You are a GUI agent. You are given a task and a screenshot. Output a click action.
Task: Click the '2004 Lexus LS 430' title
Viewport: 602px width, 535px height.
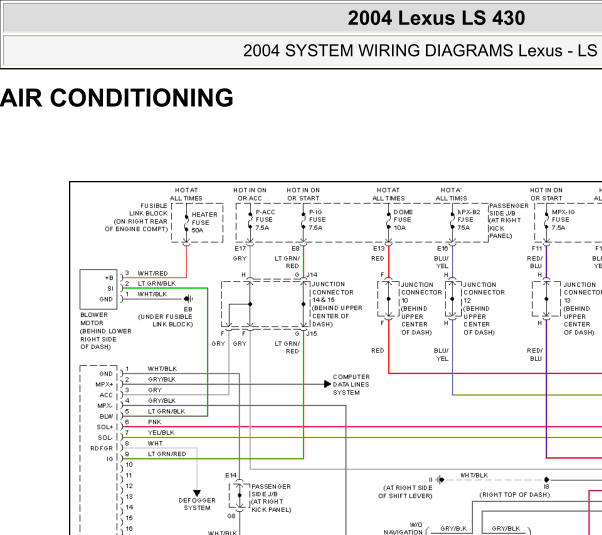coord(436,18)
